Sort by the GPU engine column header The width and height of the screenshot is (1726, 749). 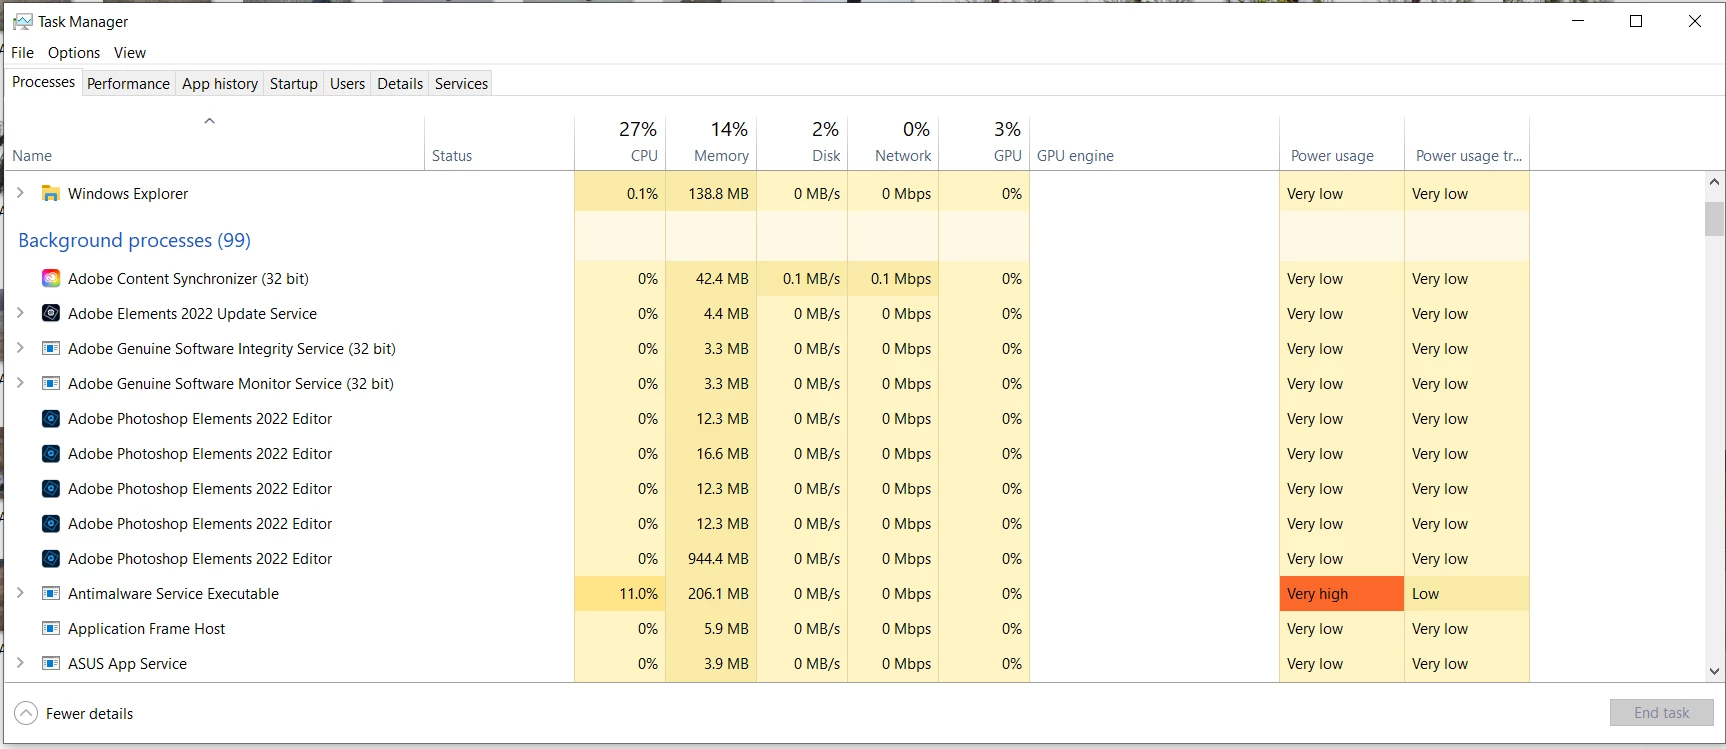(1154, 143)
